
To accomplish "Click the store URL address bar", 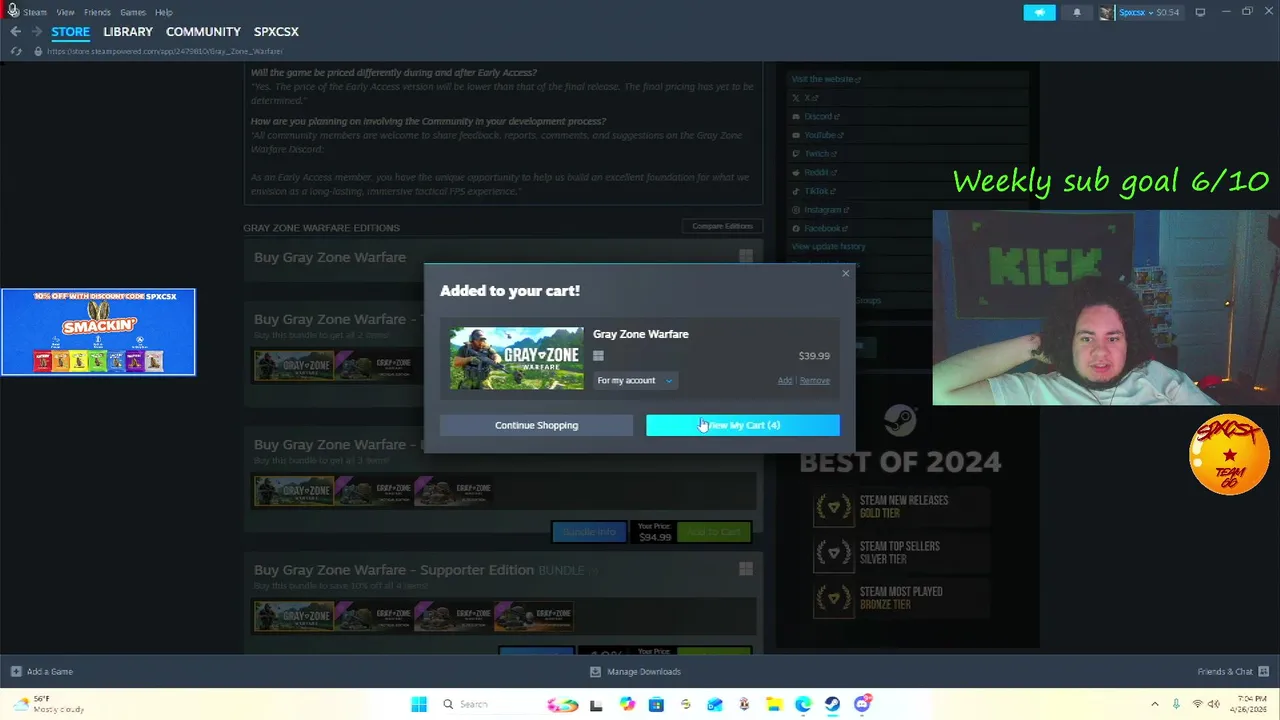I will tap(165, 51).
